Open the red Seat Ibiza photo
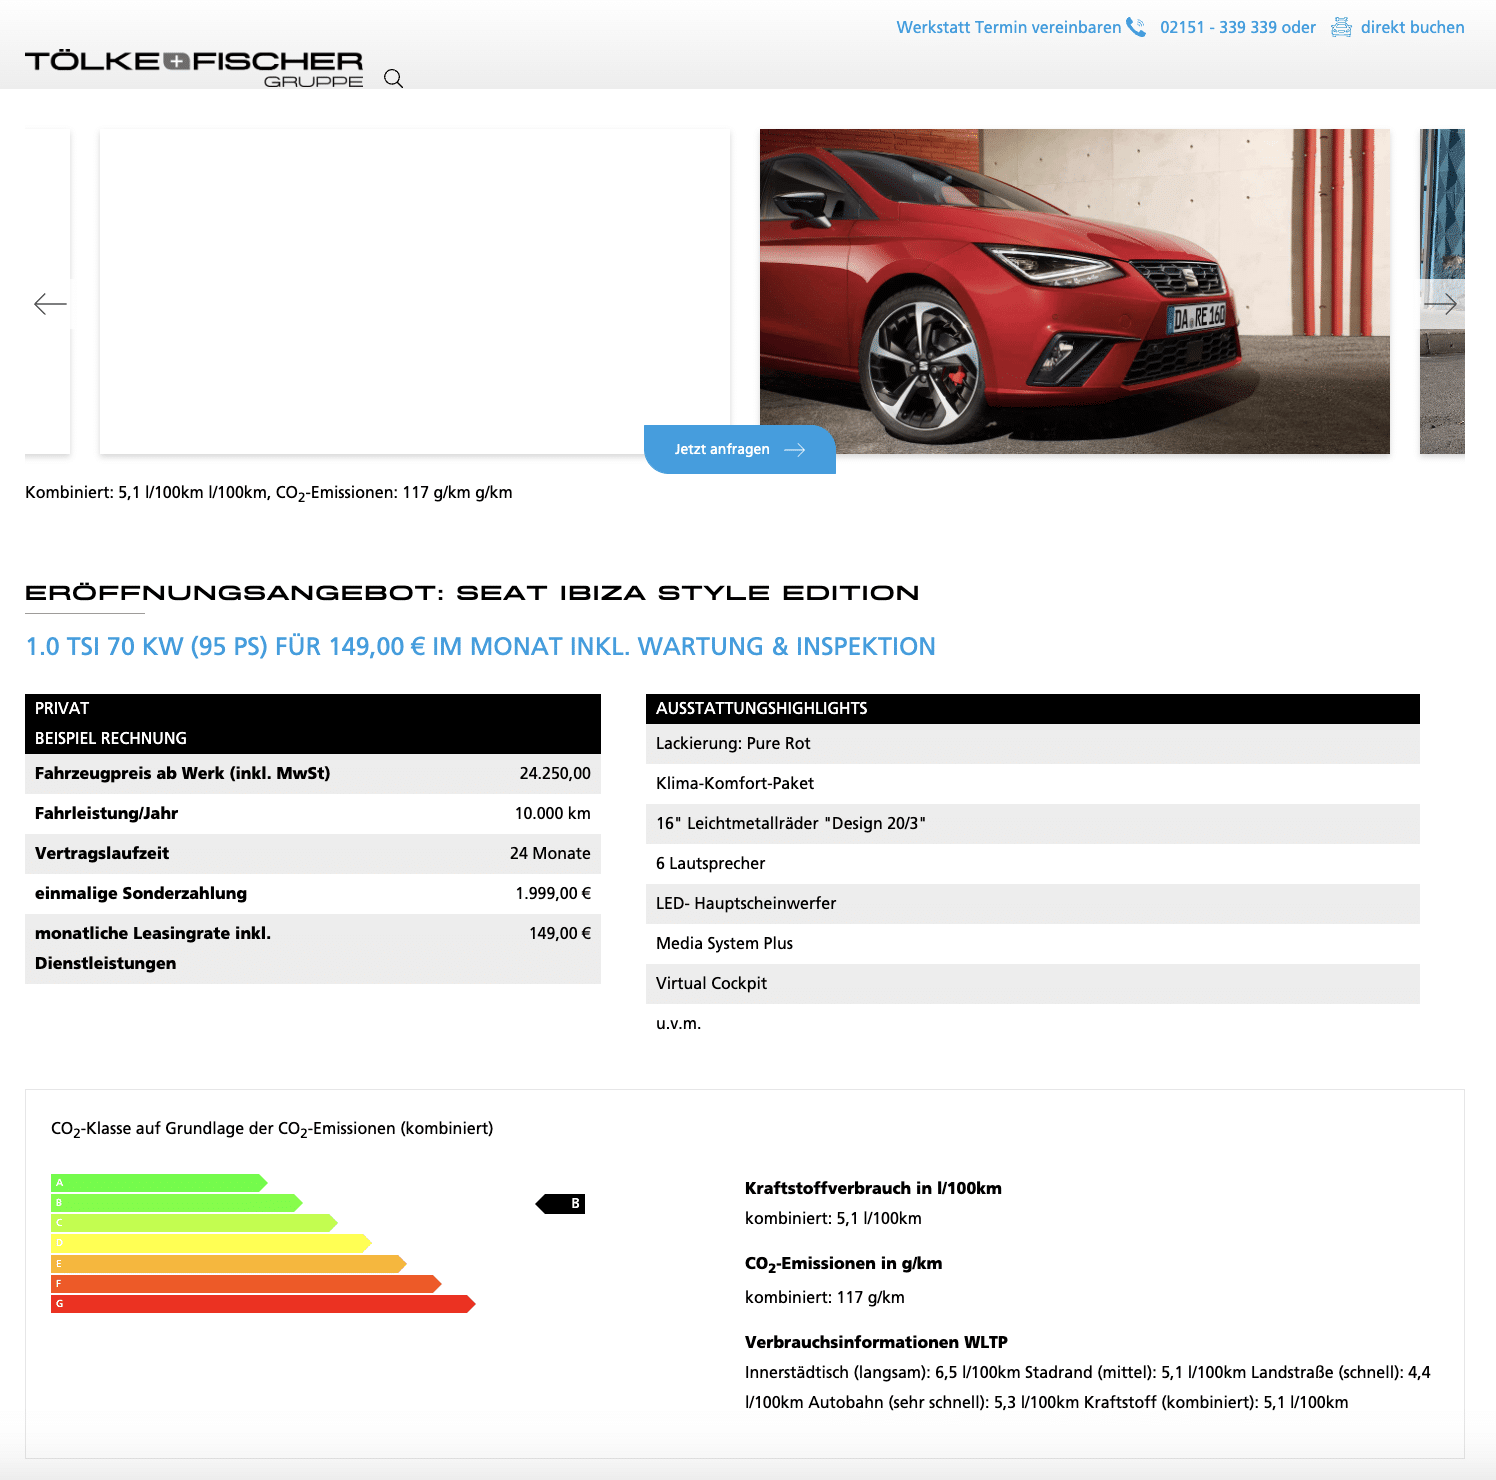Screen dimensions: 1496x1480 point(1075,291)
